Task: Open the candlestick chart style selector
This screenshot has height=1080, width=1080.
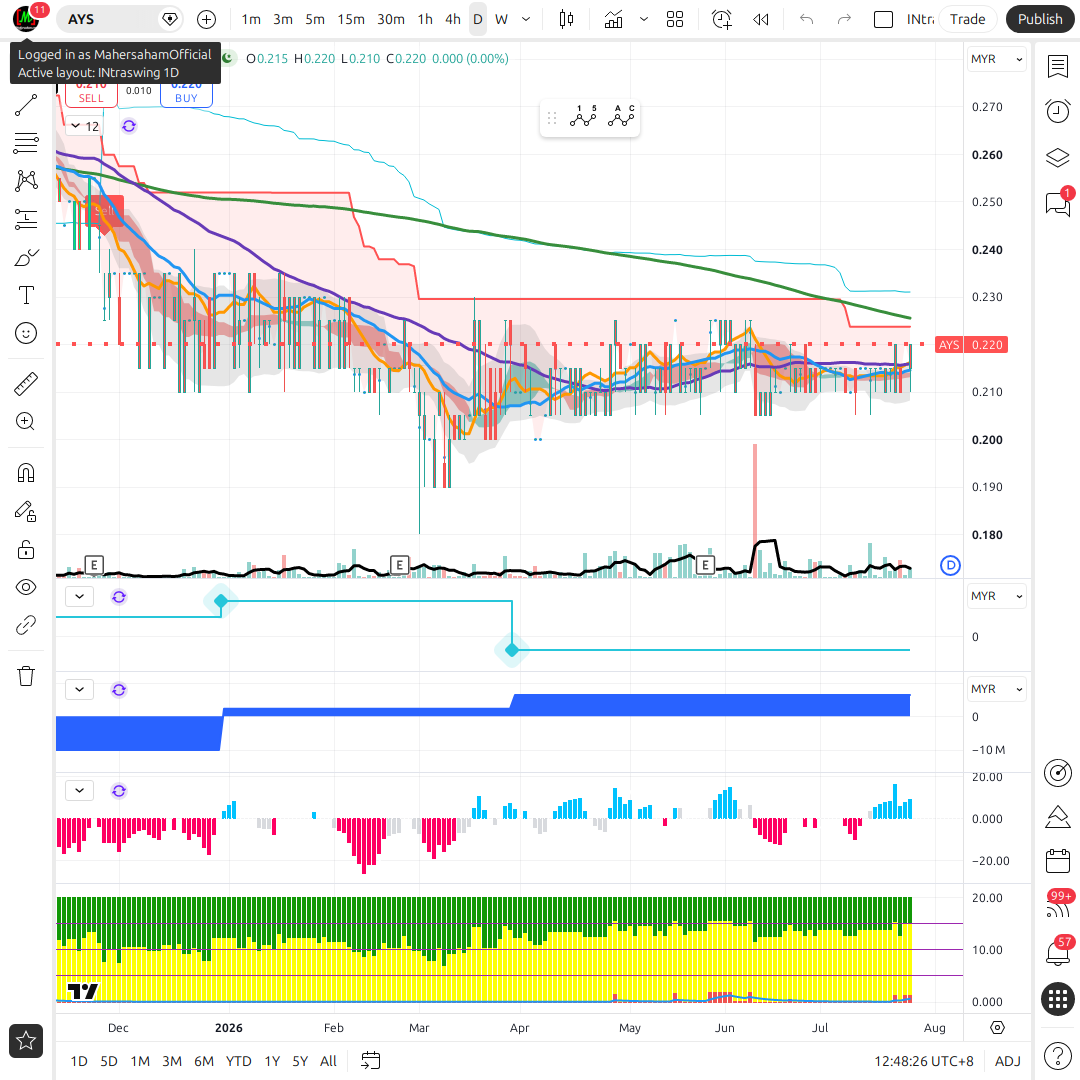Action: [566, 19]
